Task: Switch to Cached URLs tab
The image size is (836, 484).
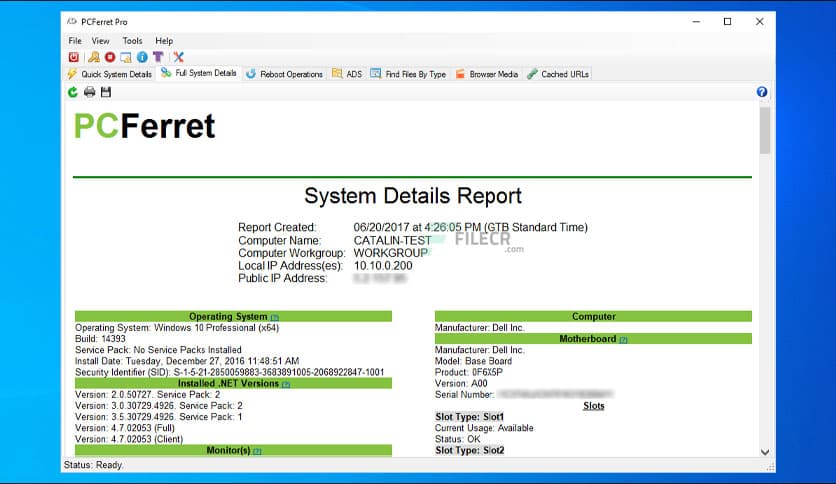Action: pos(558,74)
